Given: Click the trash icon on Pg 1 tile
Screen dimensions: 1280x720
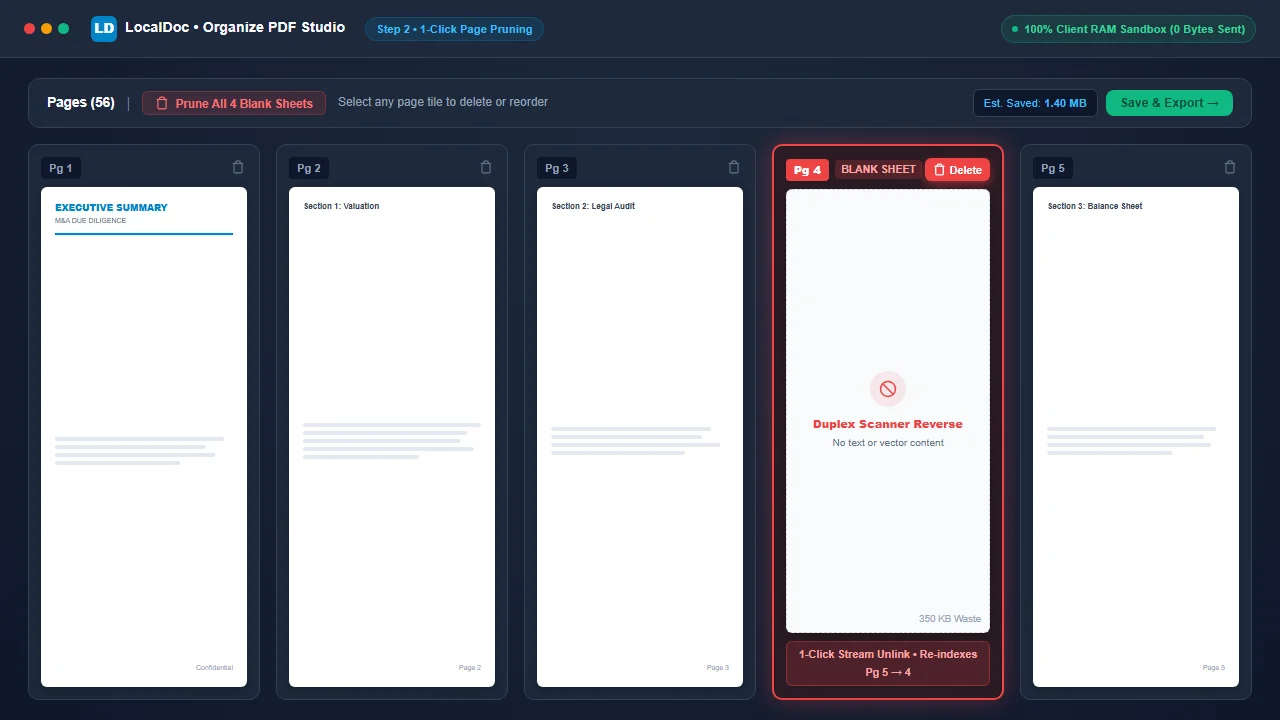Looking at the screenshot, I should [238, 168].
